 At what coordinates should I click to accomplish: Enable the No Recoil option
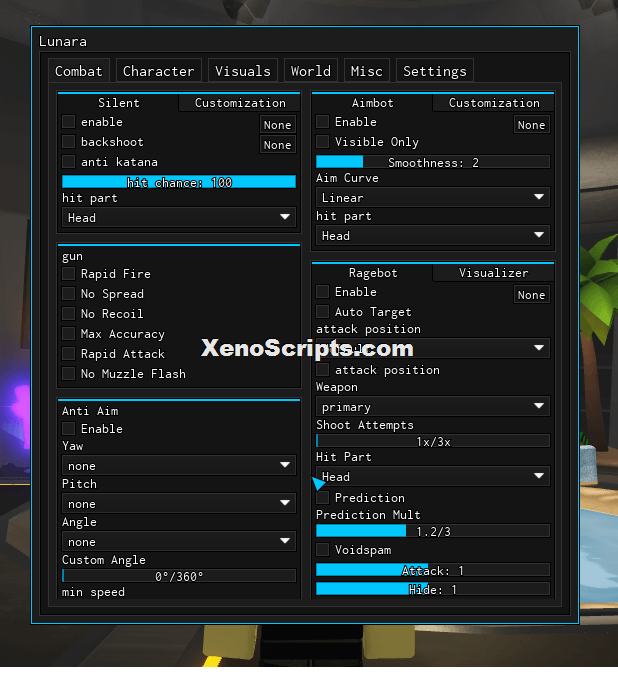pos(68,313)
